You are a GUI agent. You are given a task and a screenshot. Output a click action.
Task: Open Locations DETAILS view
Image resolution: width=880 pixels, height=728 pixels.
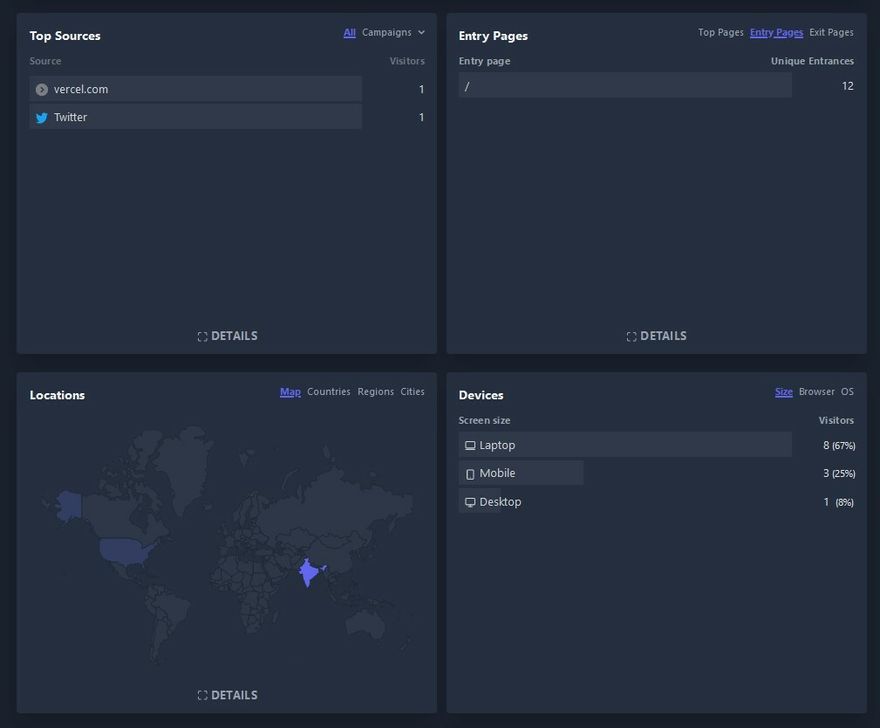(x=228, y=695)
